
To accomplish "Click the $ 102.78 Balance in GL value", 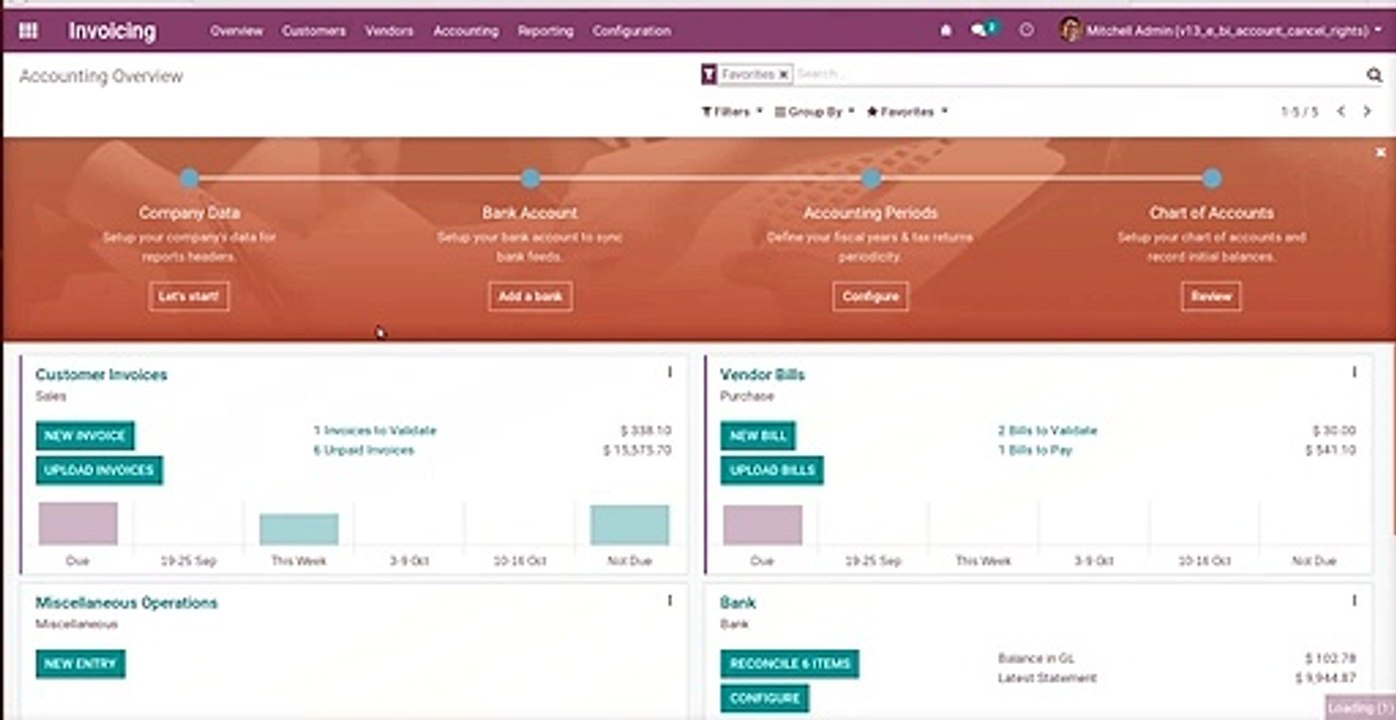I will 1330,658.
